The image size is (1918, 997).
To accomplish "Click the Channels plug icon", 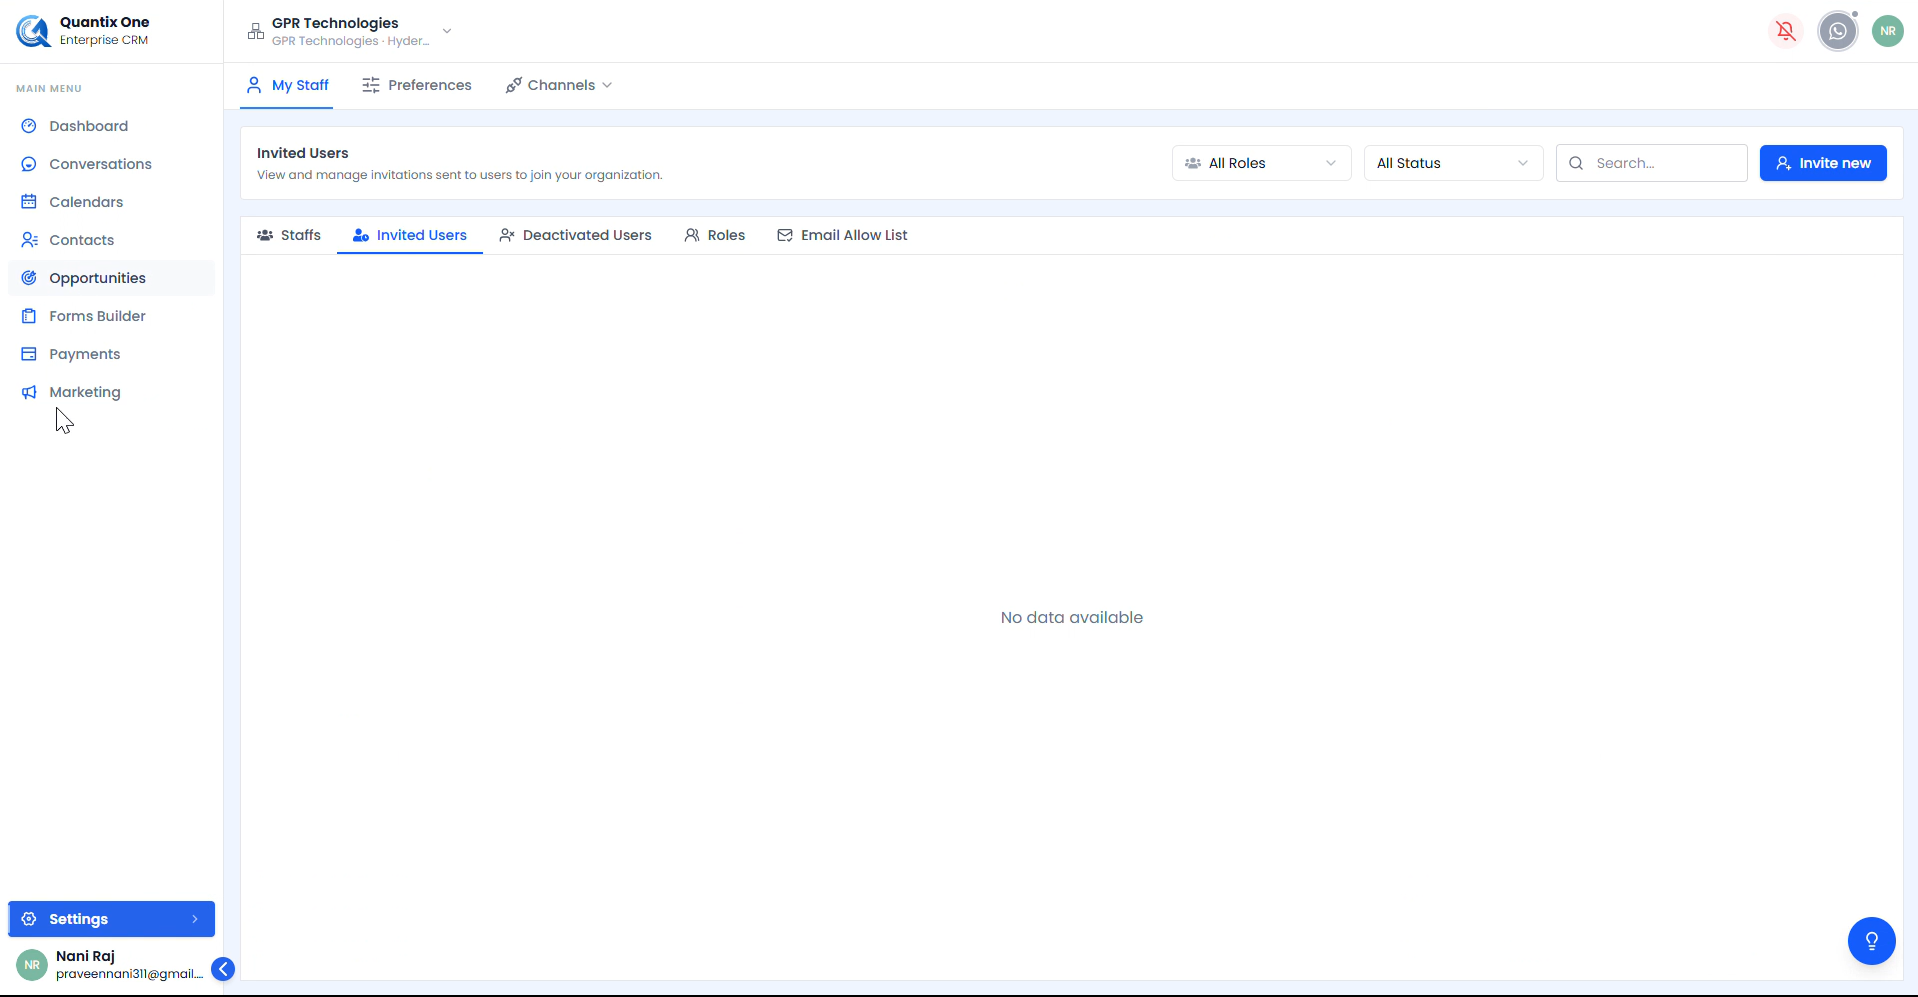I will coord(514,85).
